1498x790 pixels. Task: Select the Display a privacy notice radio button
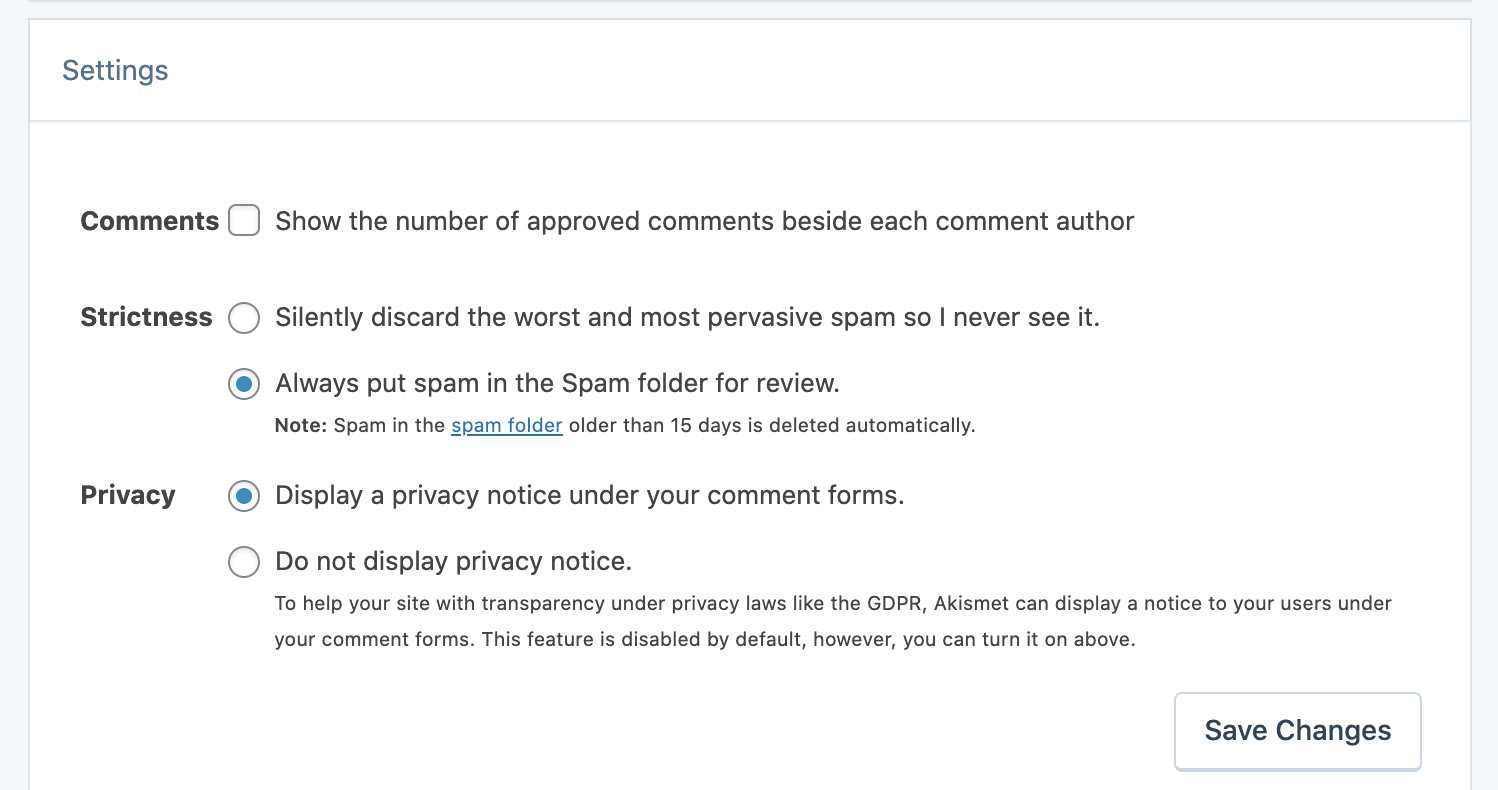244,496
